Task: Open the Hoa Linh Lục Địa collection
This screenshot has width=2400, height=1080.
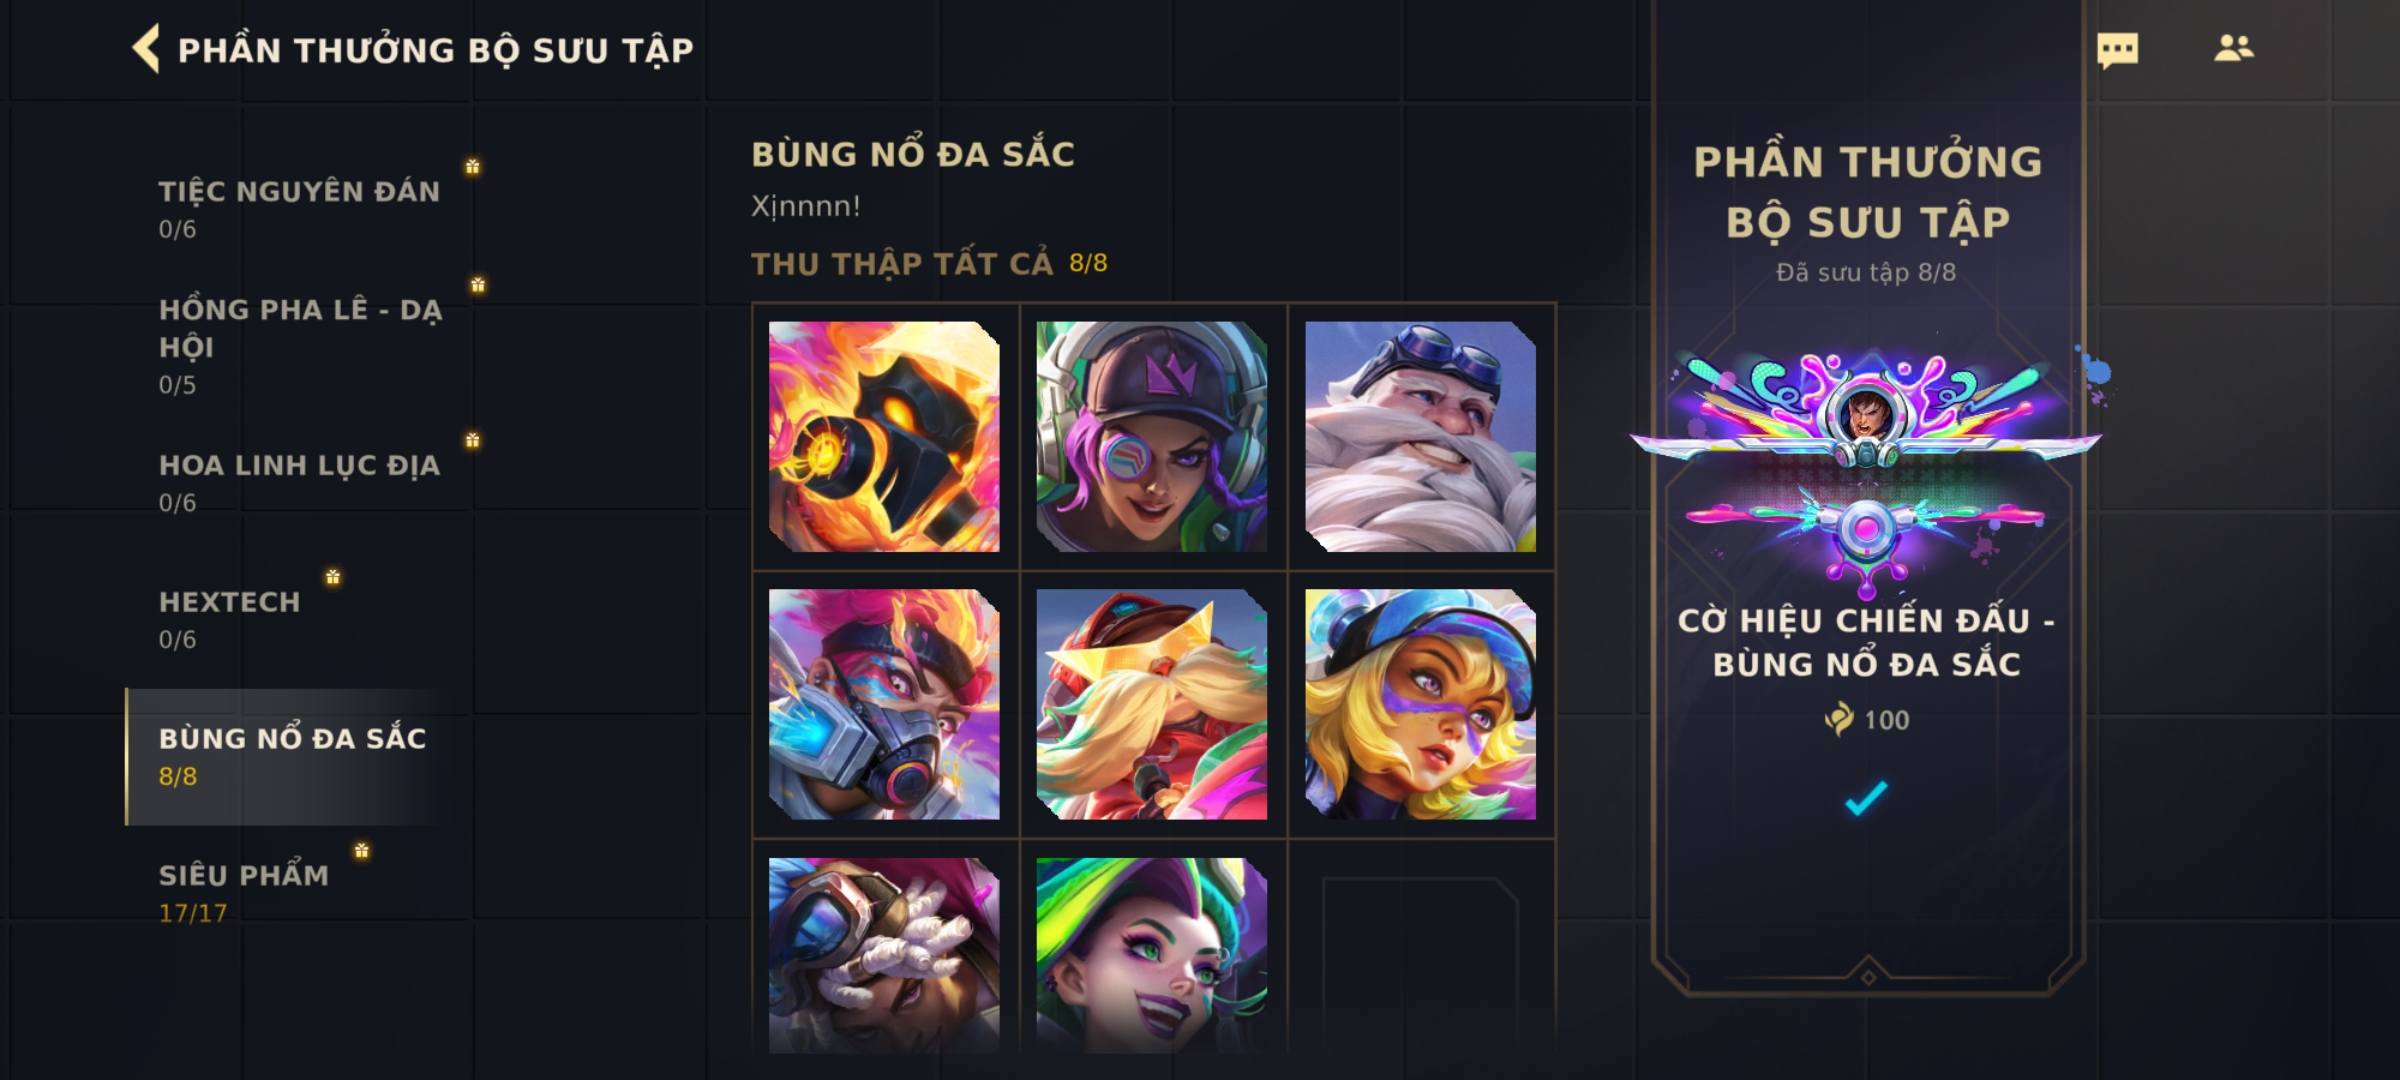Action: [299, 483]
